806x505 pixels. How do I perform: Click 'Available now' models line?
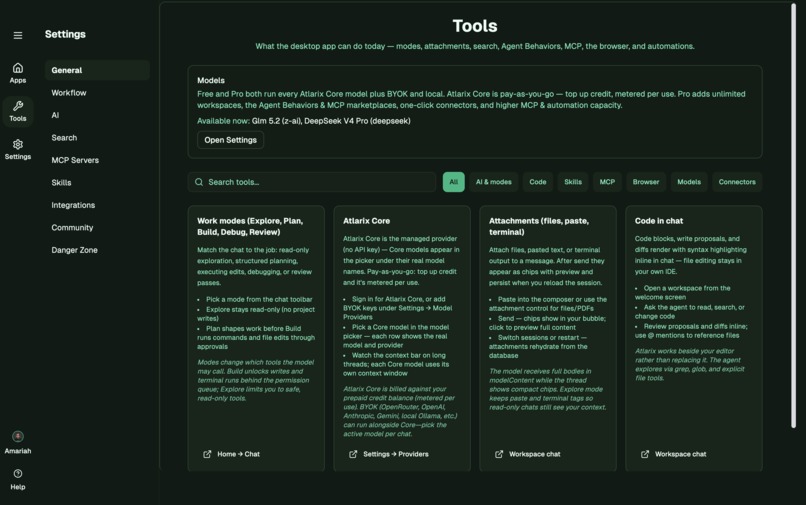click(x=304, y=121)
